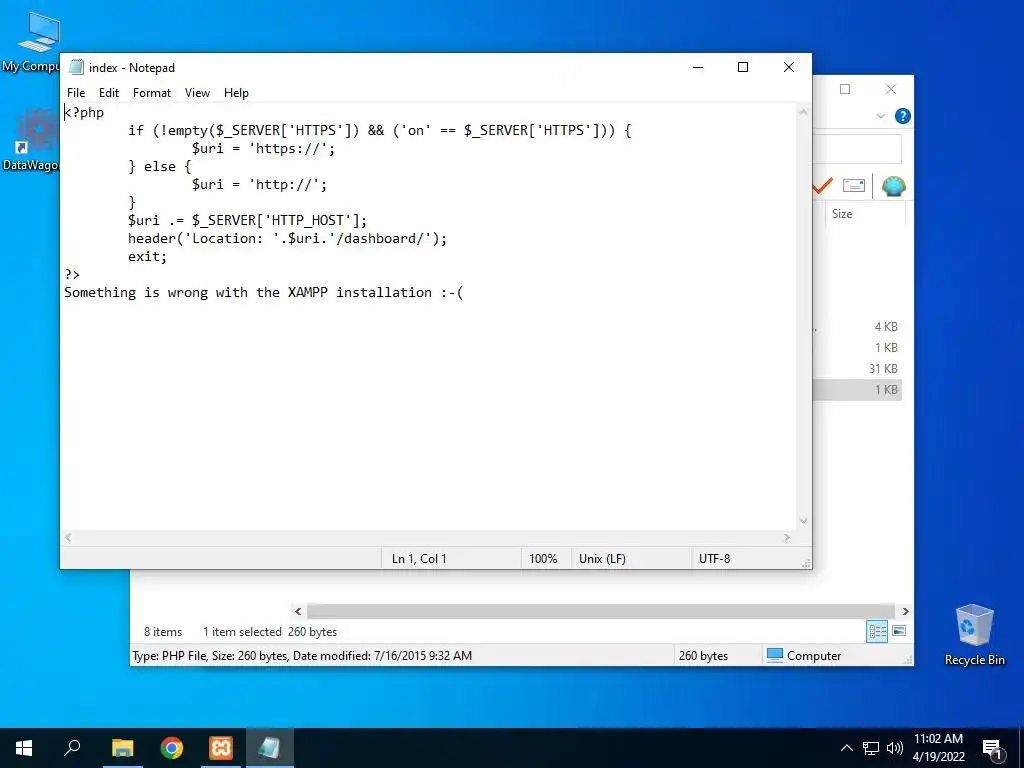Click the highlighted 1 KB file row

(857, 389)
